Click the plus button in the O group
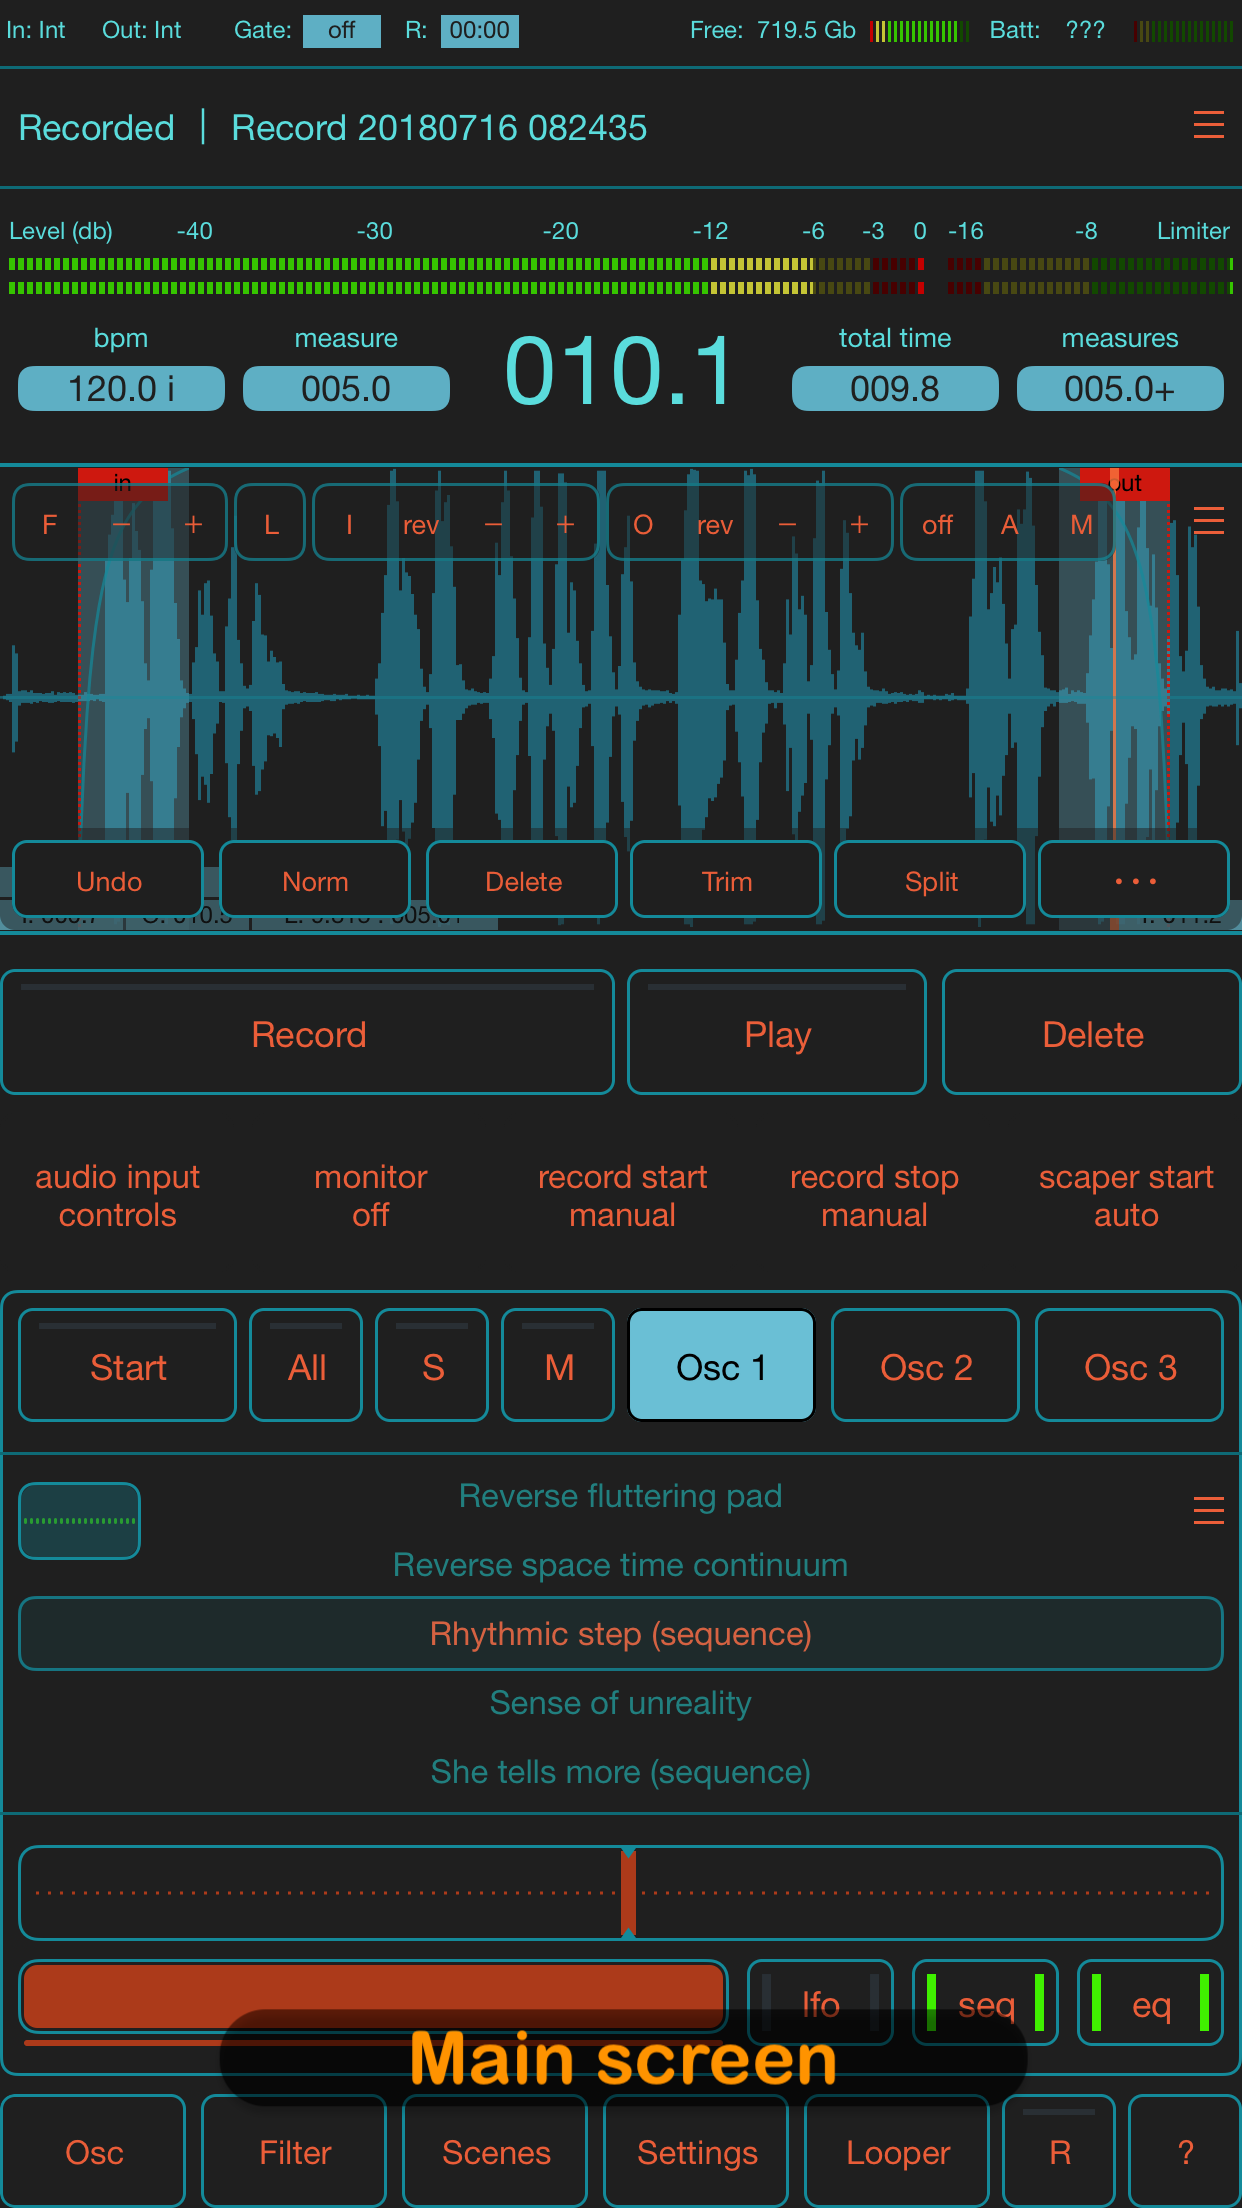This screenshot has width=1242, height=2208. click(x=859, y=524)
